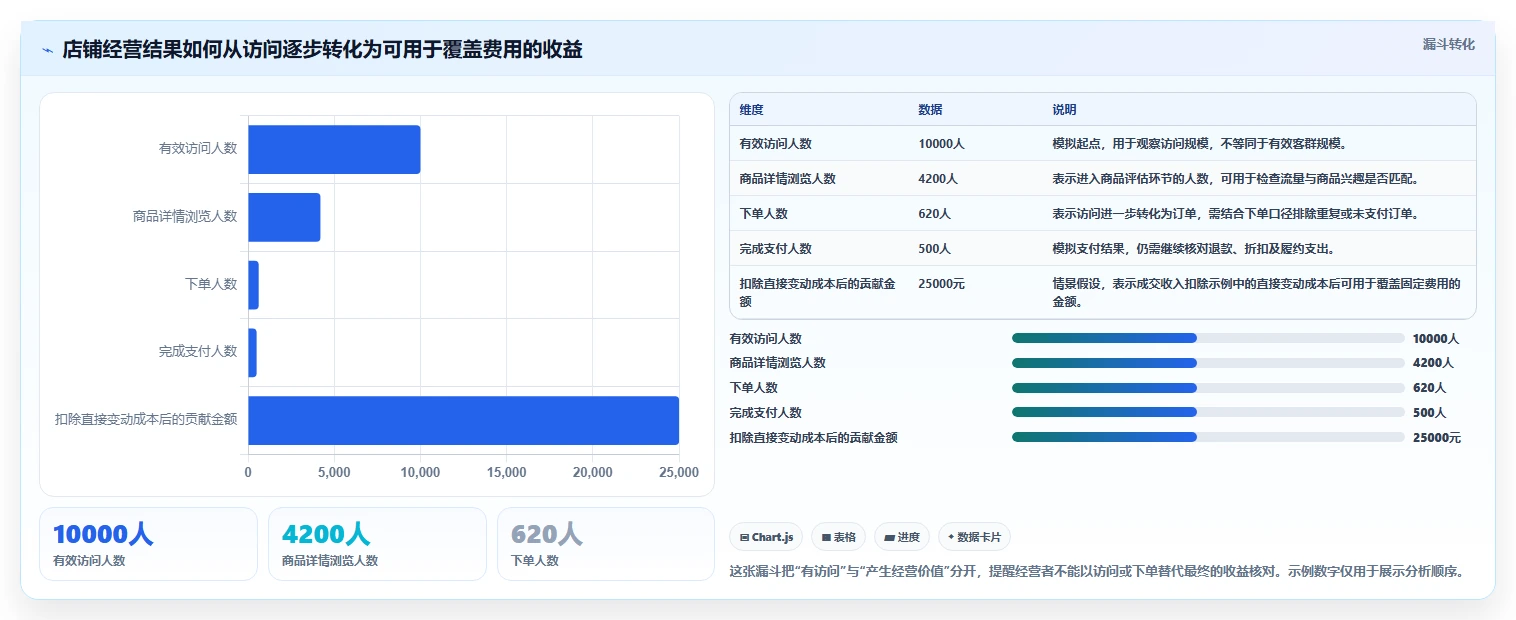Click the 4200人 table cell
This screenshot has width=1516, height=620.
click(x=938, y=179)
